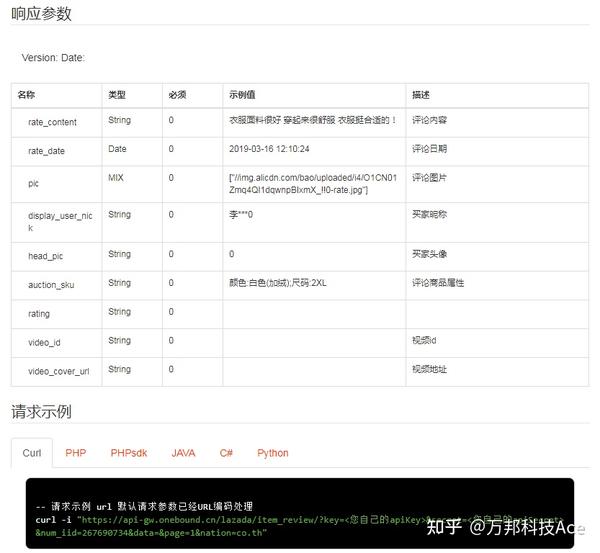Select the rating parameter name
The height and width of the screenshot is (553, 600).
point(39,314)
